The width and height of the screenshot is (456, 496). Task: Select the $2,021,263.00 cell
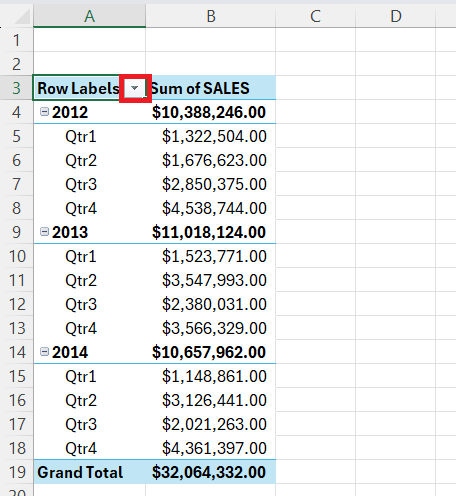coord(211,424)
